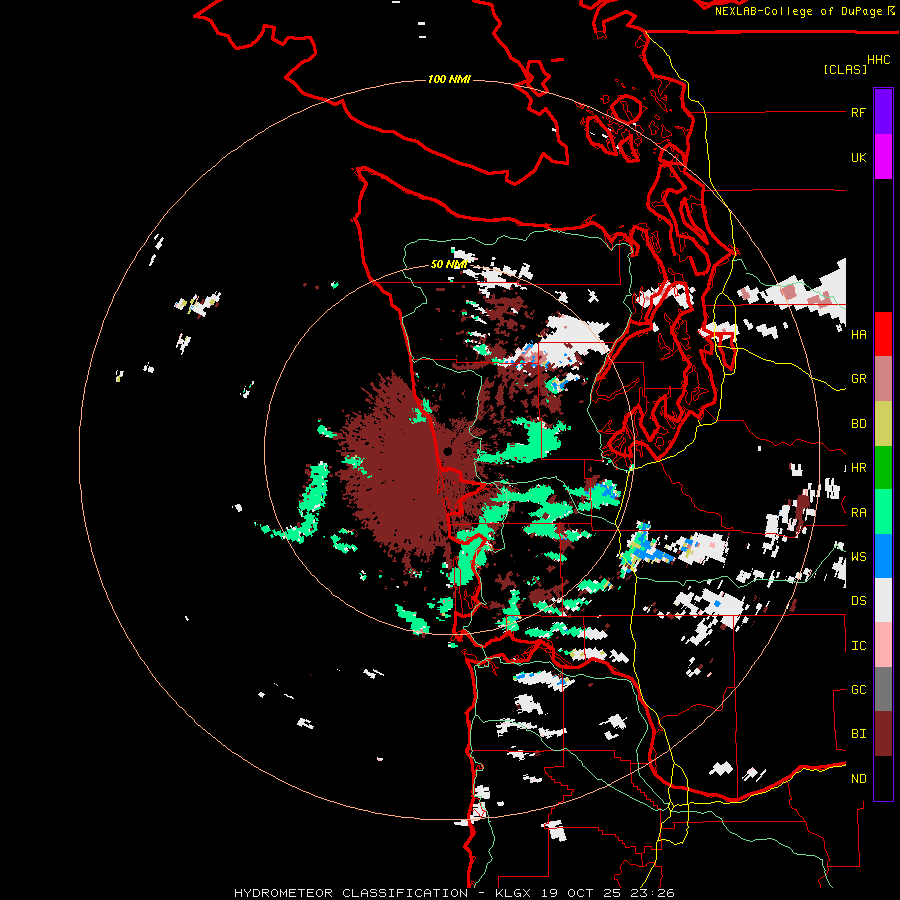Click the RF purple legend swatch

[x=883, y=112]
